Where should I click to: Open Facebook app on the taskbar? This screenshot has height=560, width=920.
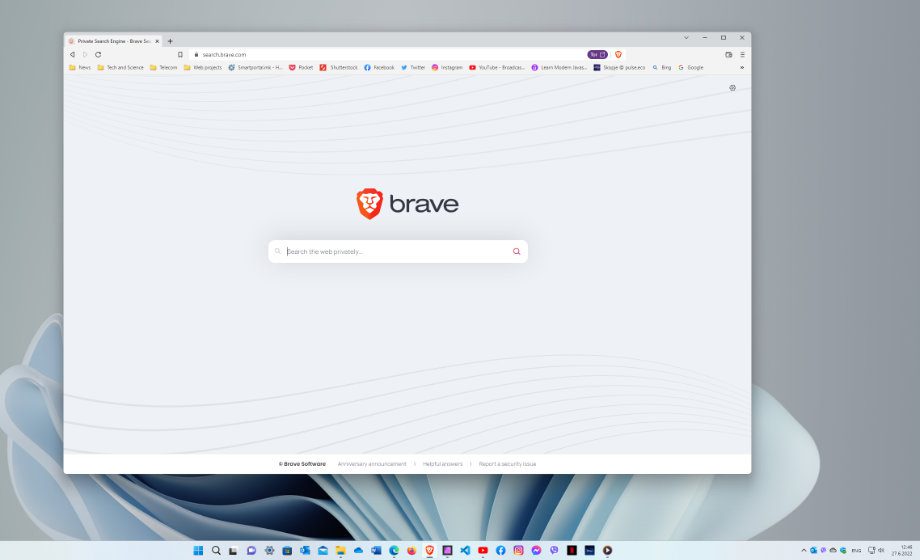(500, 551)
